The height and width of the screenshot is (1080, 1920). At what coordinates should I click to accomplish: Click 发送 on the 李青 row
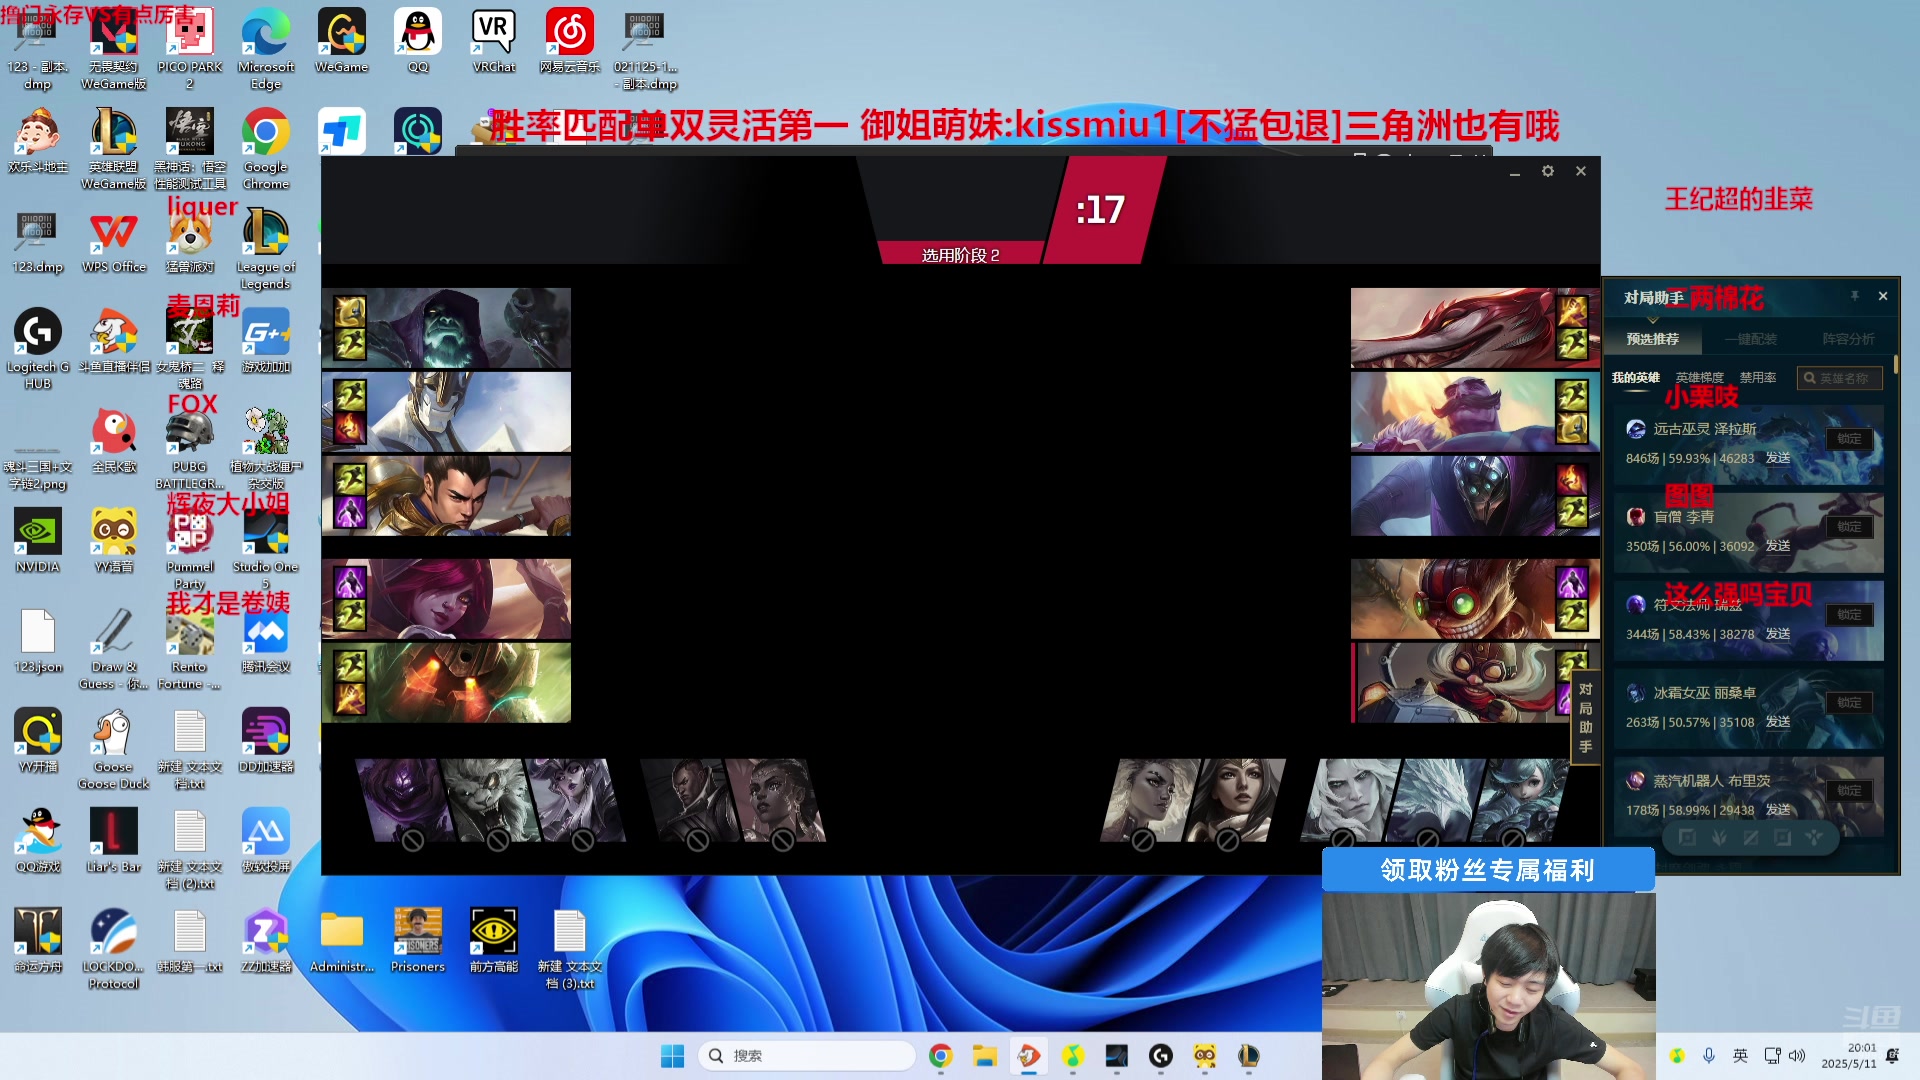[1778, 546]
